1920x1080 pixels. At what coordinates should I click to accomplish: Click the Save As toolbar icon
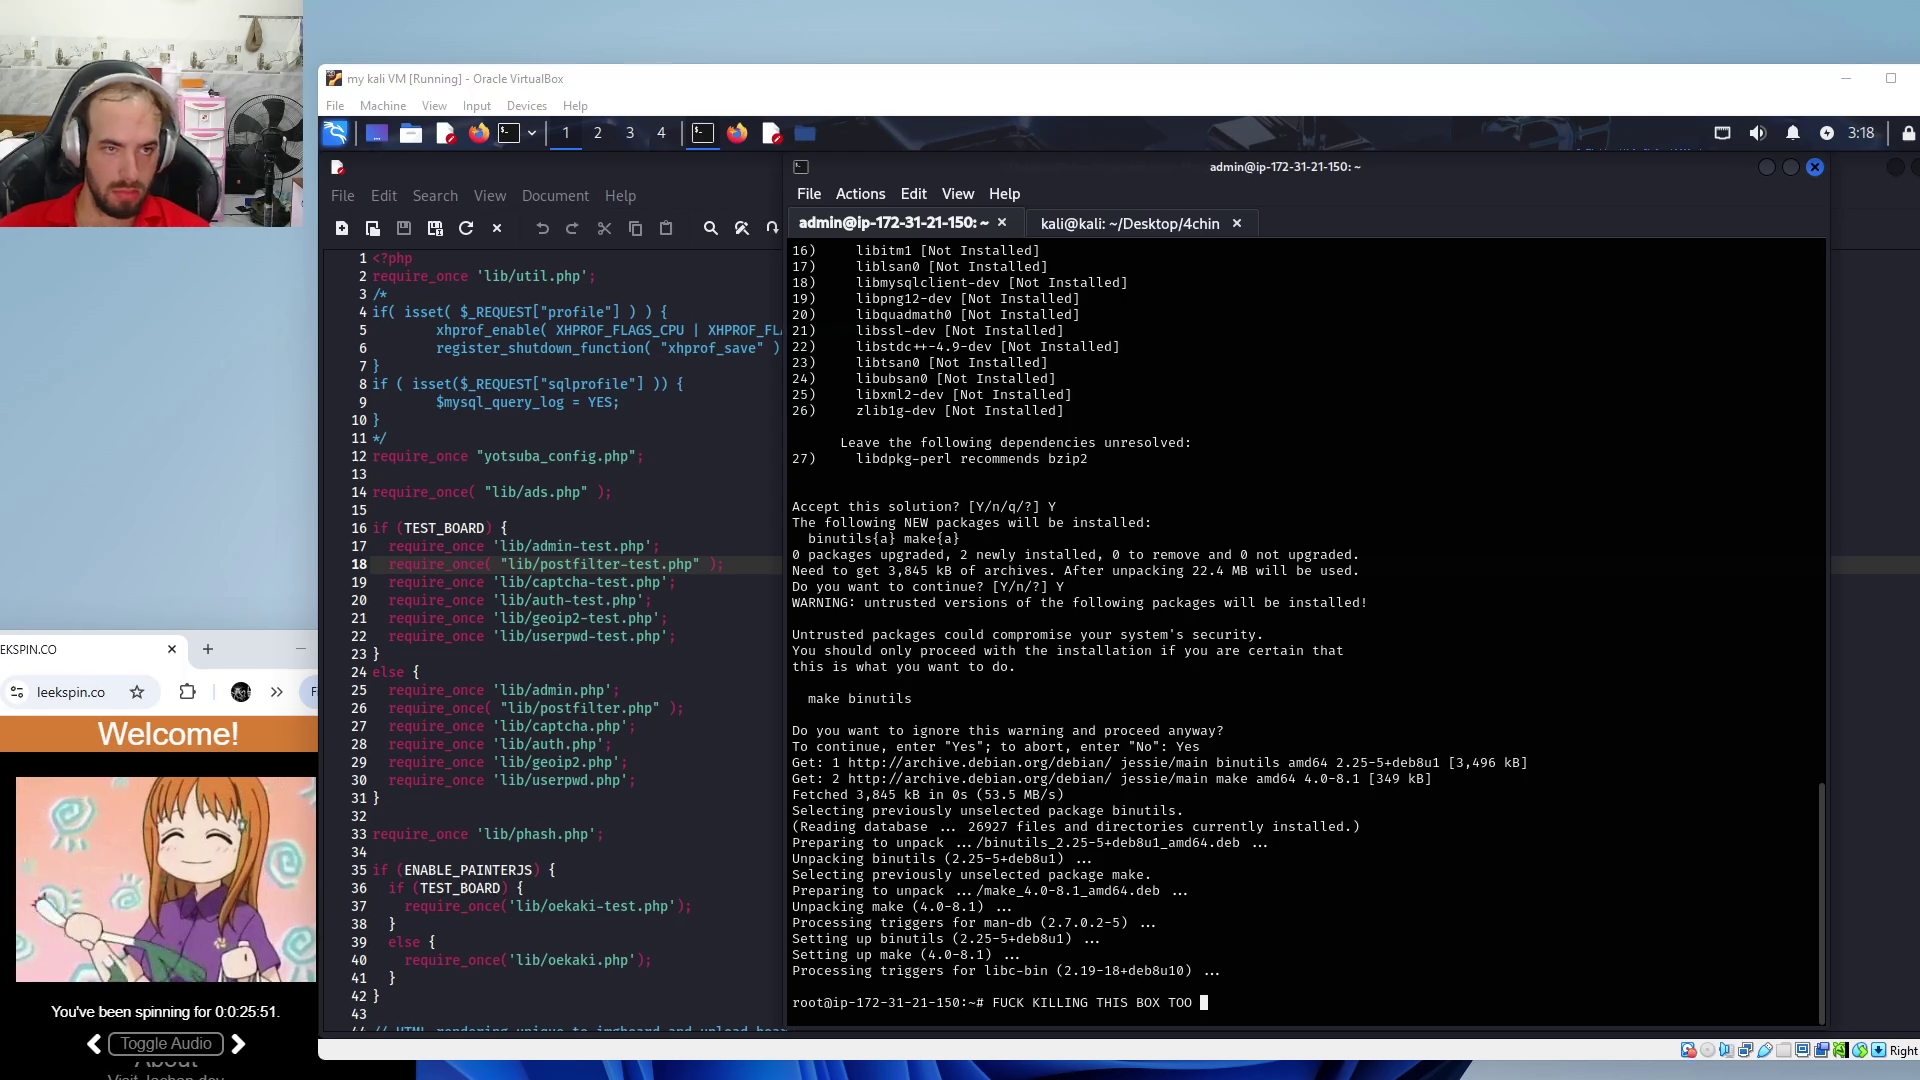pyautogui.click(x=435, y=229)
